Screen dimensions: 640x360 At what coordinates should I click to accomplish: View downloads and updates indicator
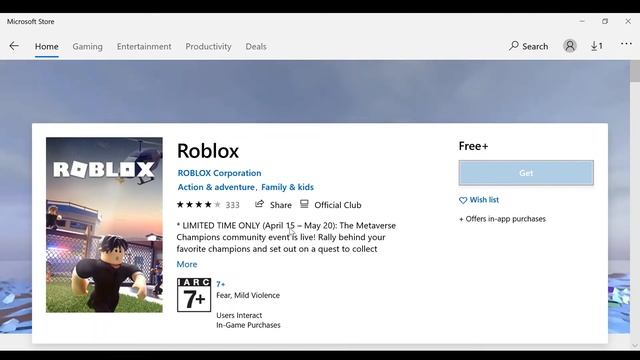tap(597, 46)
